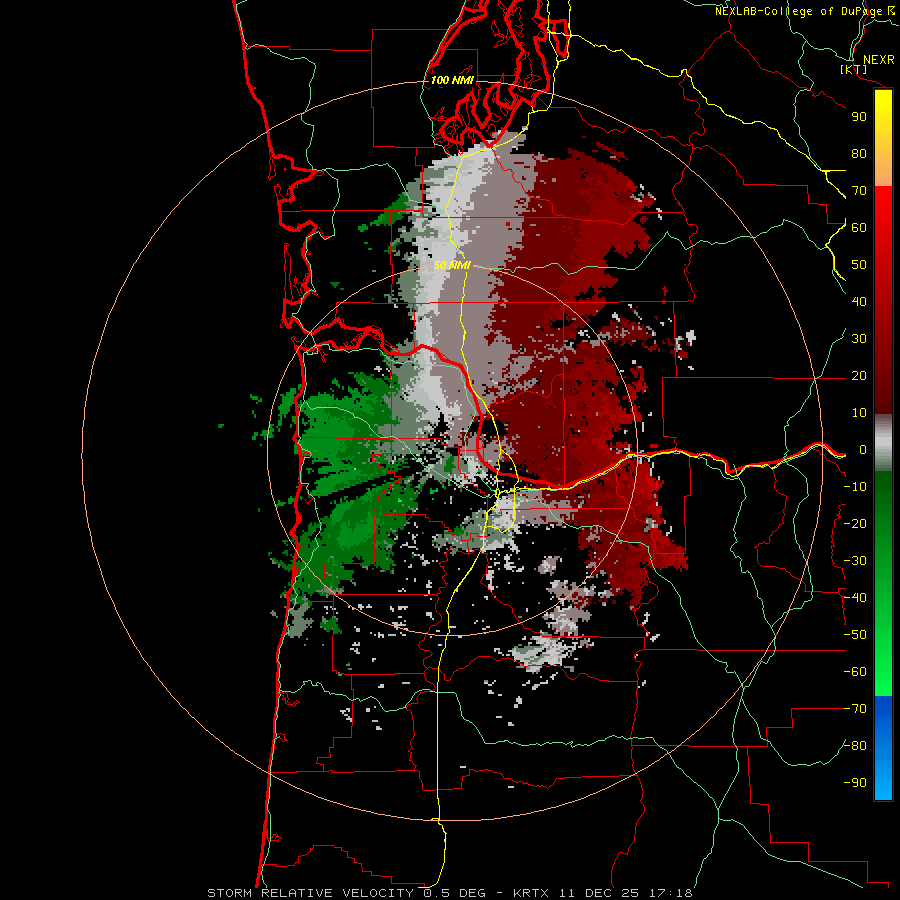The width and height of the screenshot is (900, 900).
Task: Click the NEXR label above the color scale
Action: click(x=878, y=60)
